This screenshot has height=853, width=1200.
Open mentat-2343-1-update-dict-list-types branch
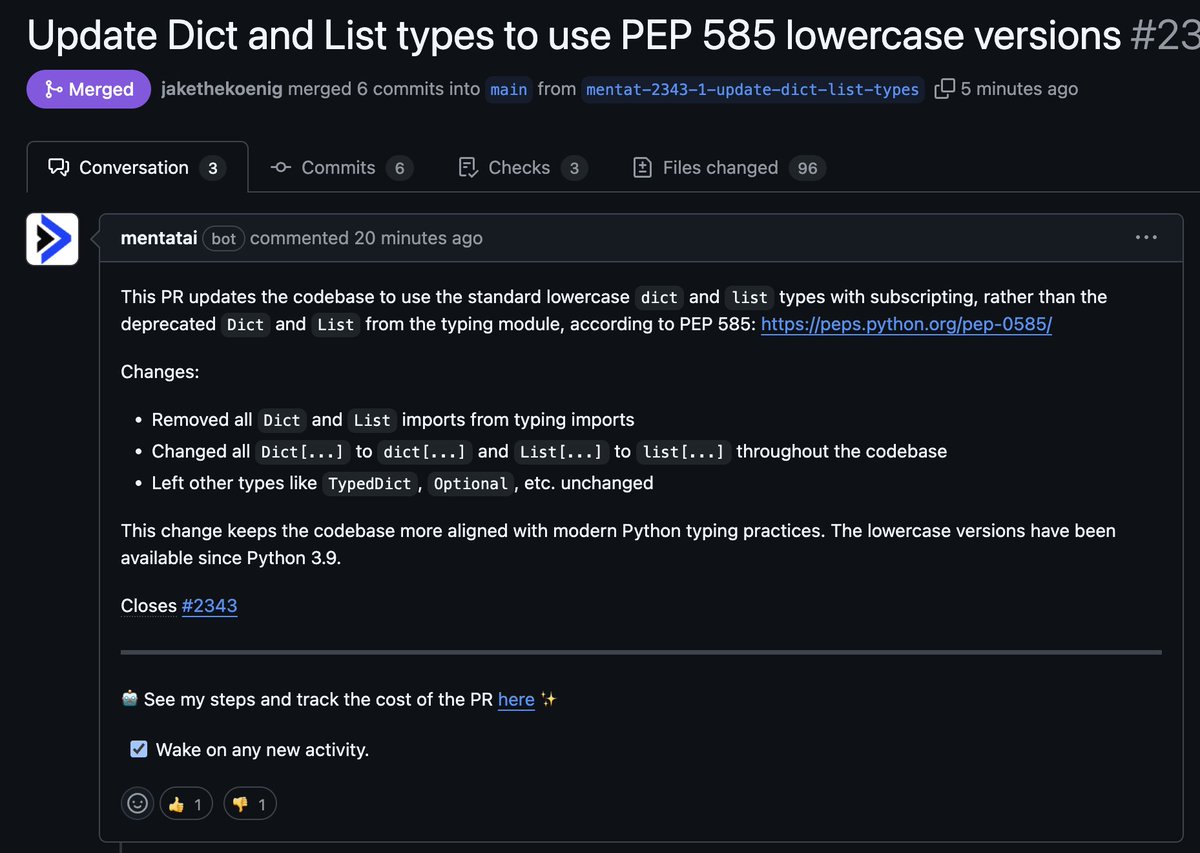752,89
